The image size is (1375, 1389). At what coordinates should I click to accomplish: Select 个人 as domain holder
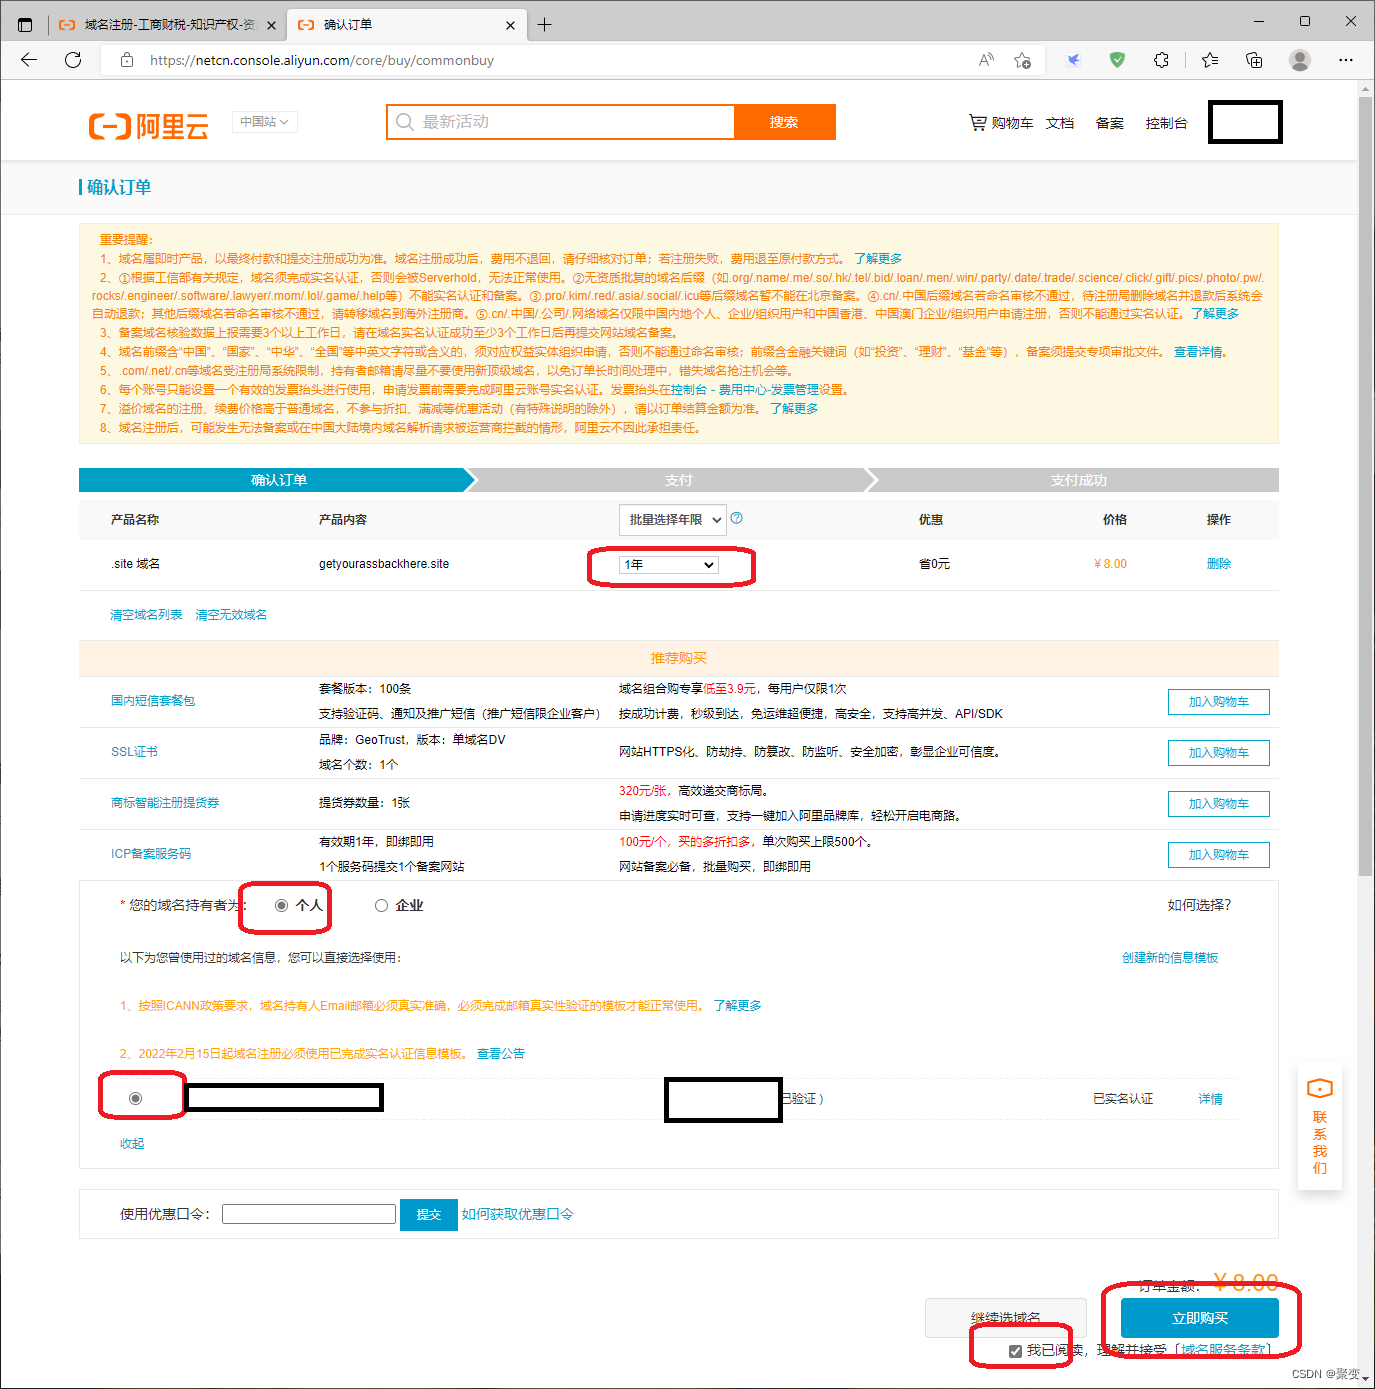[282, 905]
